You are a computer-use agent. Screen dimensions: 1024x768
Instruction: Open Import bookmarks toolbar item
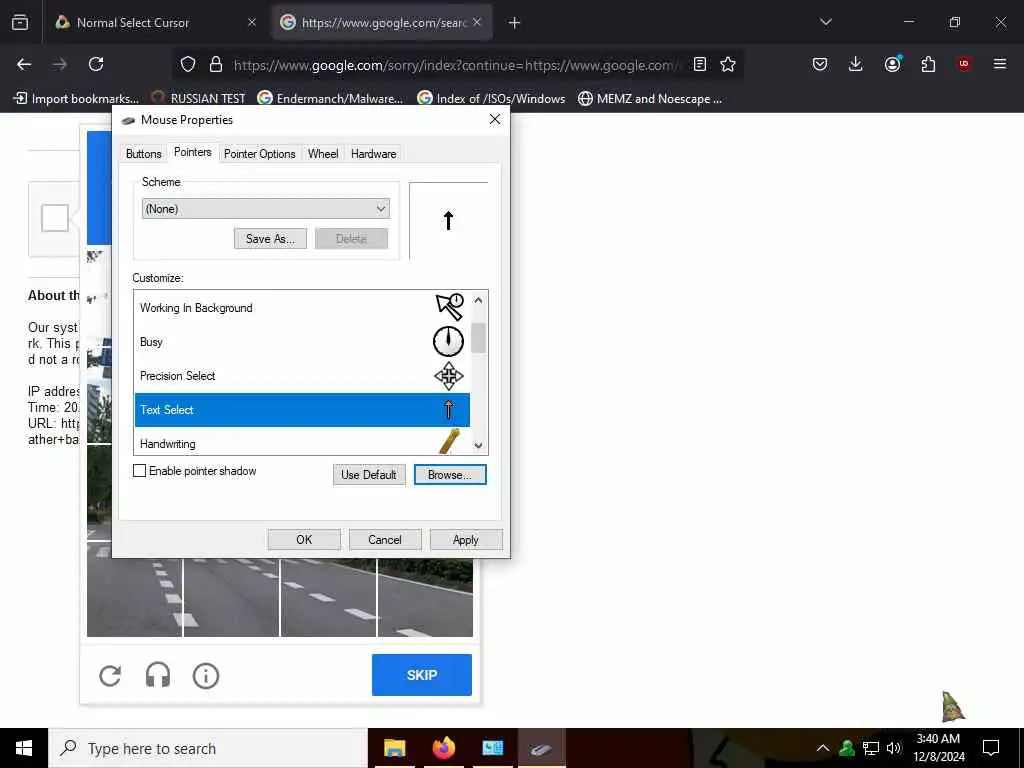76,99
